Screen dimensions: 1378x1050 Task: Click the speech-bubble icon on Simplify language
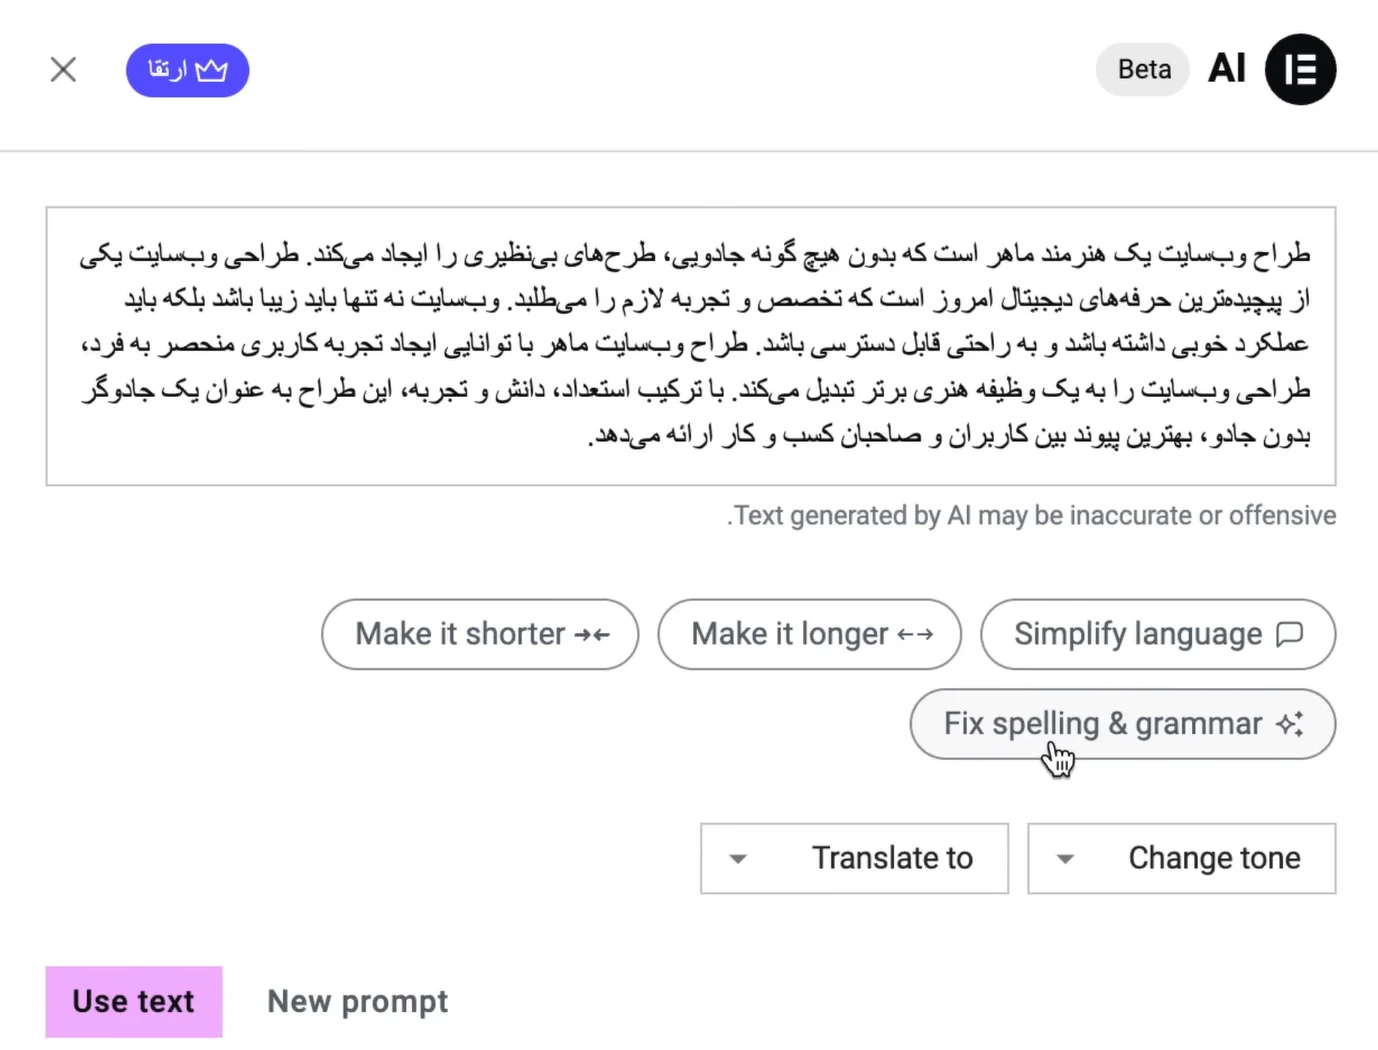[1291, 634]
